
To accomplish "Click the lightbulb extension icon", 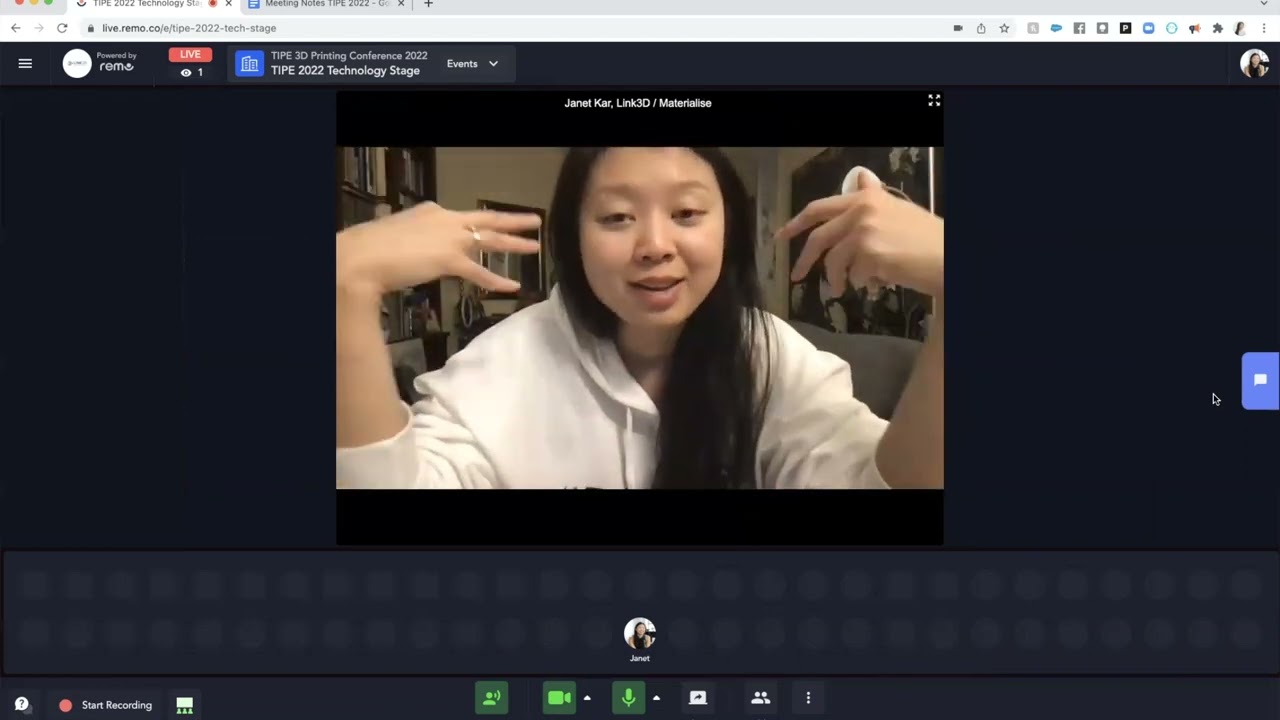I will pyautogui.click(x=1102, y=28).
